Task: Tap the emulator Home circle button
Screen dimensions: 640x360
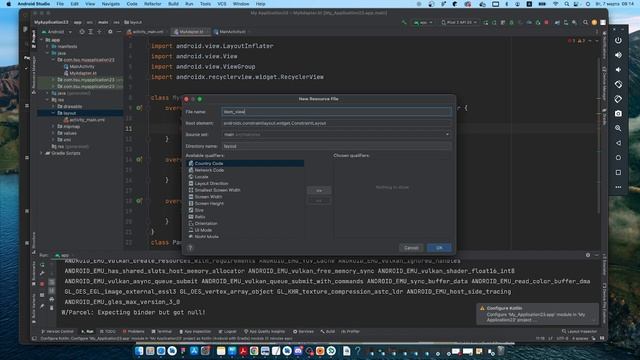Action: tap(618, 158)
